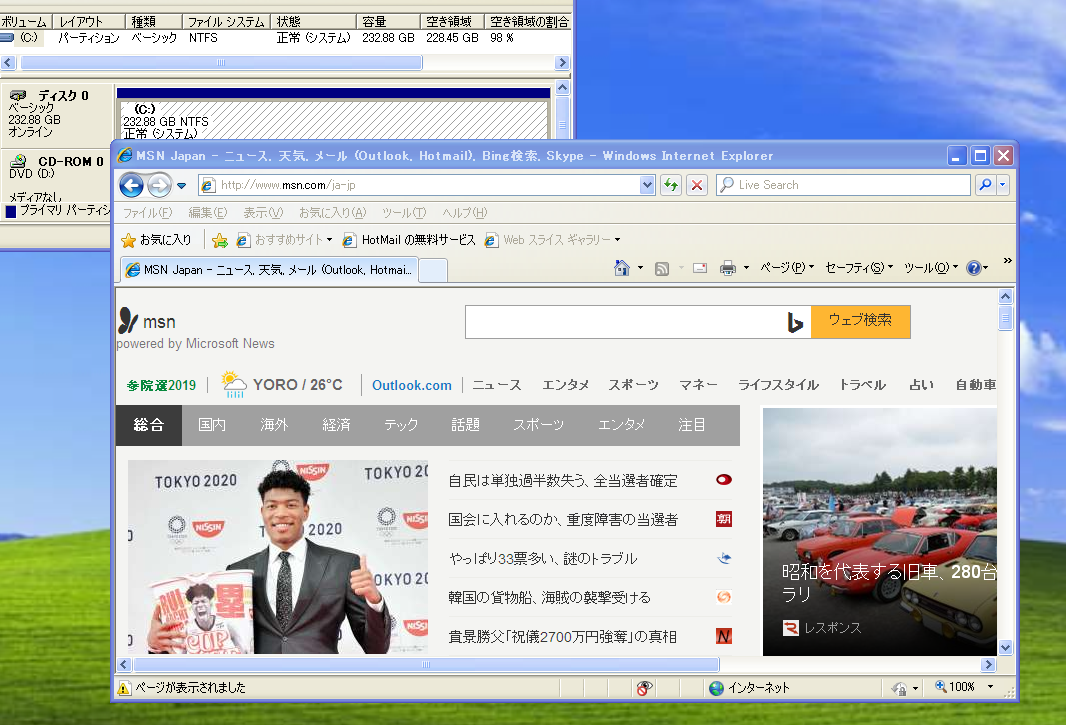Open the Print icon on the command bar

(x=729, y=266)
